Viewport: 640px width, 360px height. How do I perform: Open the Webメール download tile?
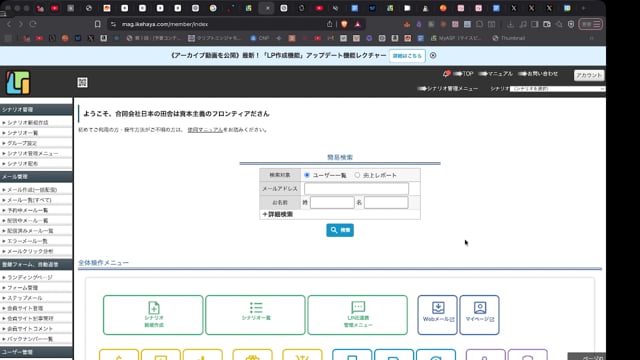(x=437, y=315)
